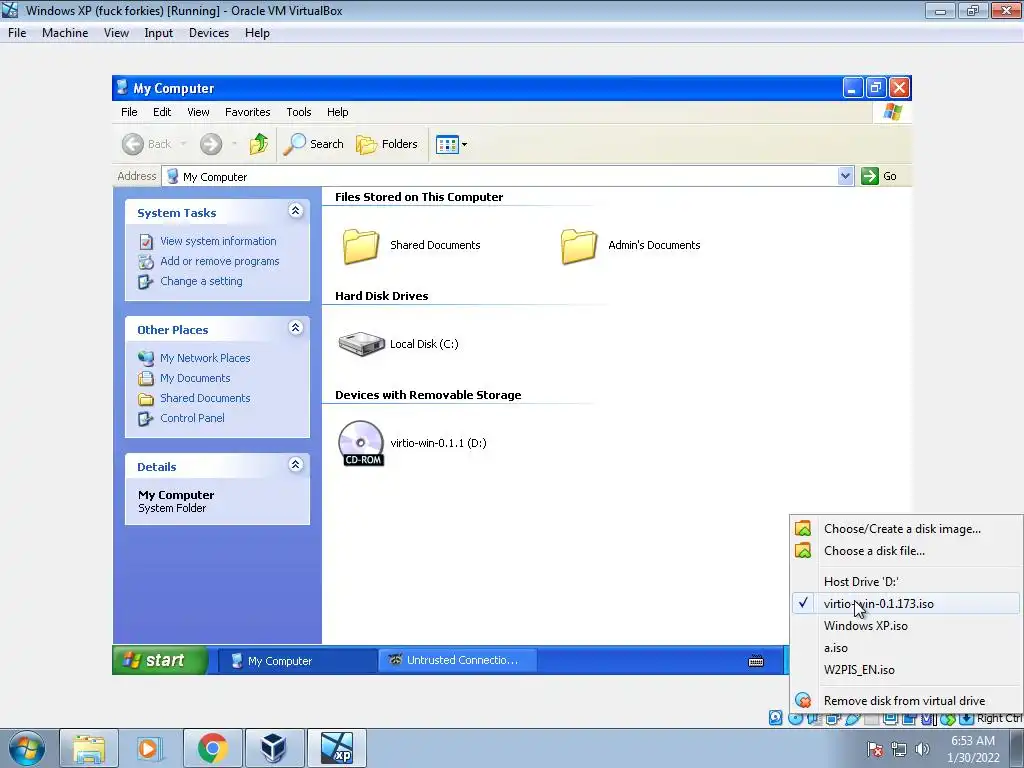The image size is (1024, 768).
Task: Click the Go button
Action: [879, 176]
